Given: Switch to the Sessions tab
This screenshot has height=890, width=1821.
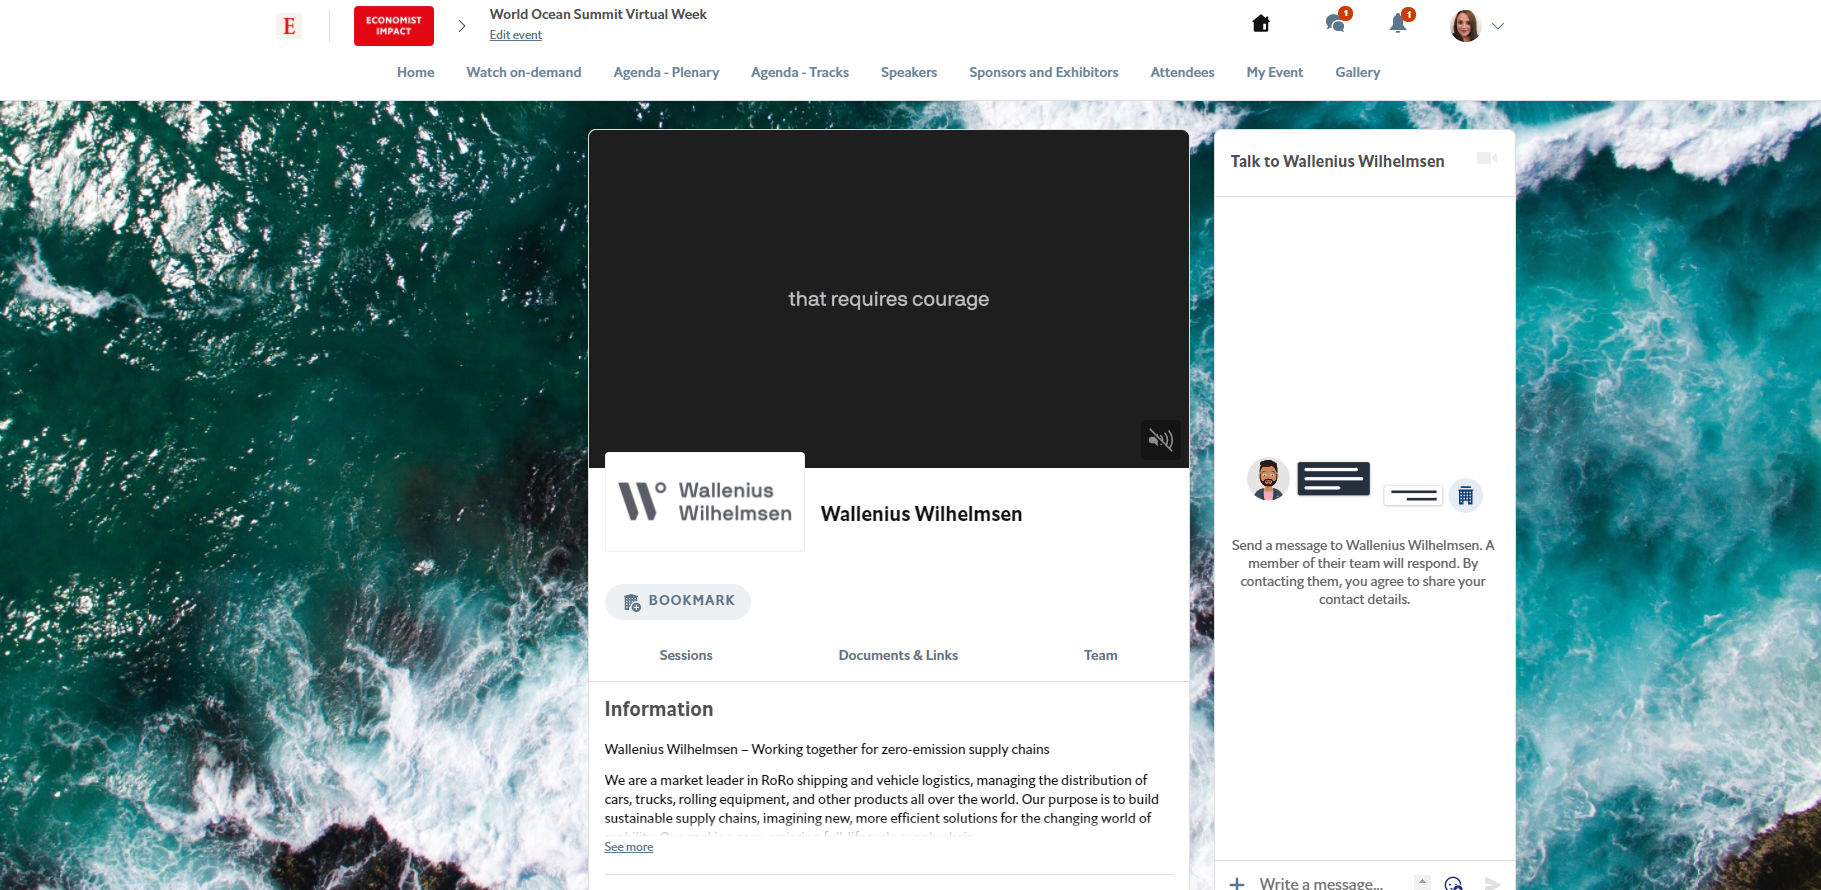Looking at the screenshot, I should point(686,655).
